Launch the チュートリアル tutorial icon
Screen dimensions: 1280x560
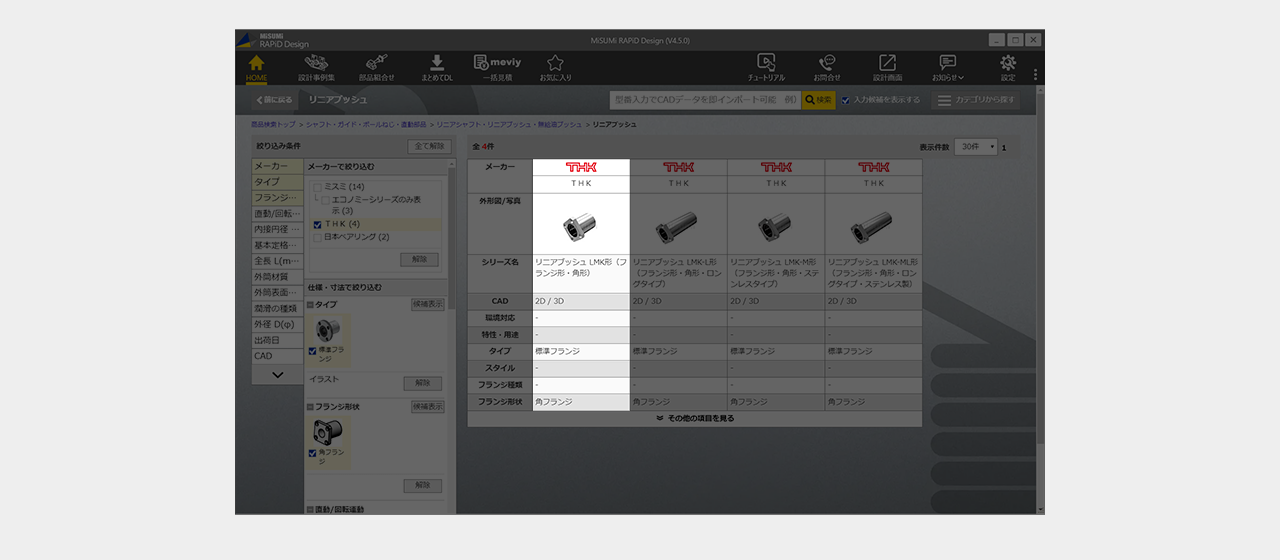(766, 67)
